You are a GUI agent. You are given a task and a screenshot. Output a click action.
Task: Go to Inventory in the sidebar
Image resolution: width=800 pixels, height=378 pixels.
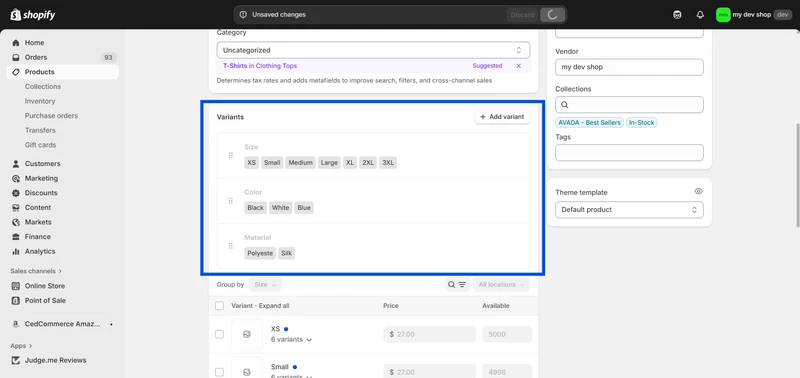tap(40, 101)
